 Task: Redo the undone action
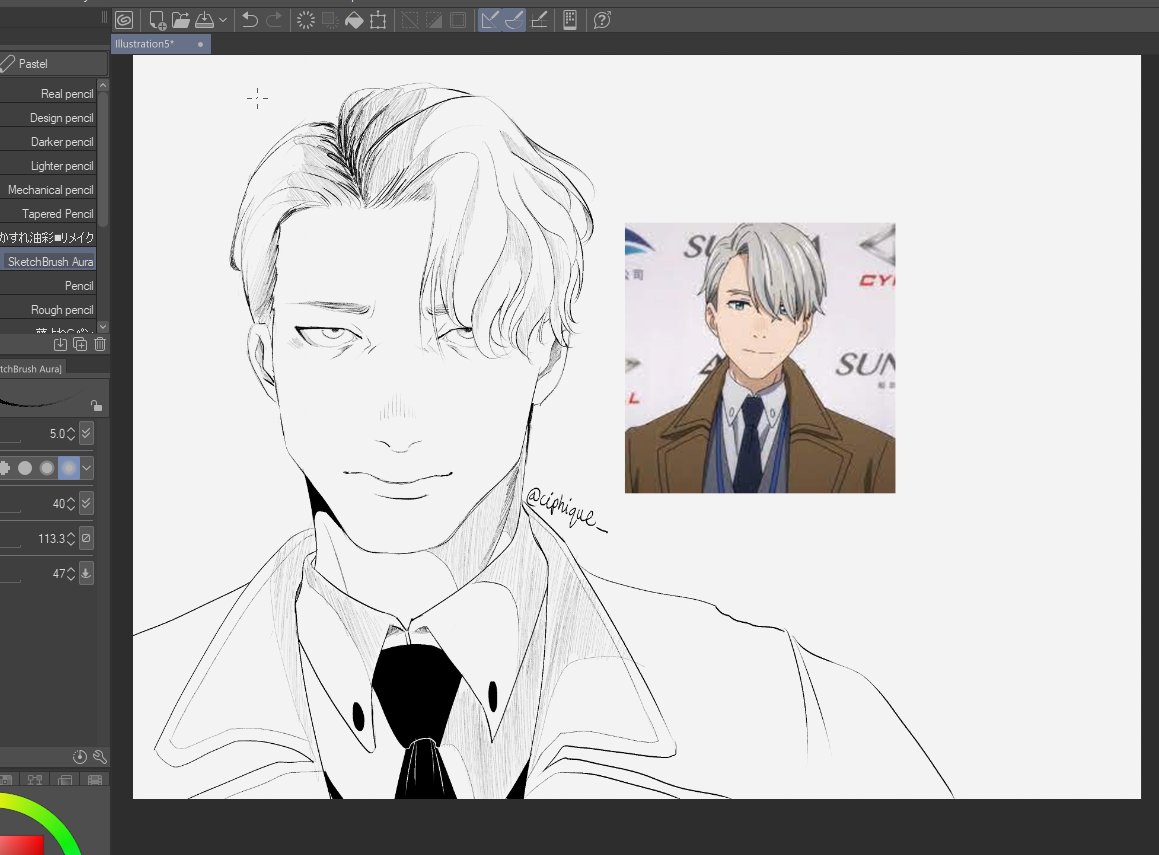pos(274,20)
